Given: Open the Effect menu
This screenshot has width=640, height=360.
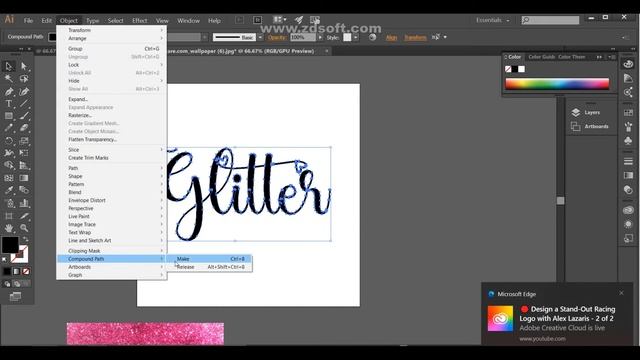Looking at the screenshot, I should pyautogui.click(x=140, y=20).
